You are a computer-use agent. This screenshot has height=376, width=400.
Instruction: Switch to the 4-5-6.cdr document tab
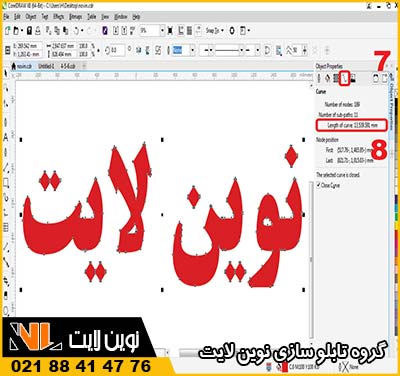(x=68, y=66)
